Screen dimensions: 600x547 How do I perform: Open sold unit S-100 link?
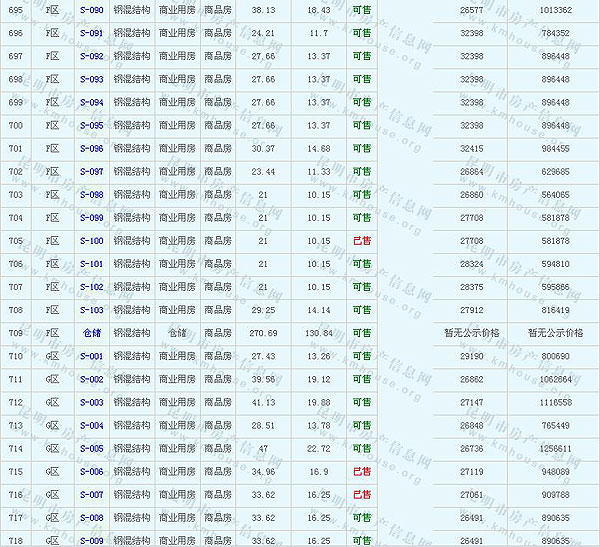click(91, 241)
